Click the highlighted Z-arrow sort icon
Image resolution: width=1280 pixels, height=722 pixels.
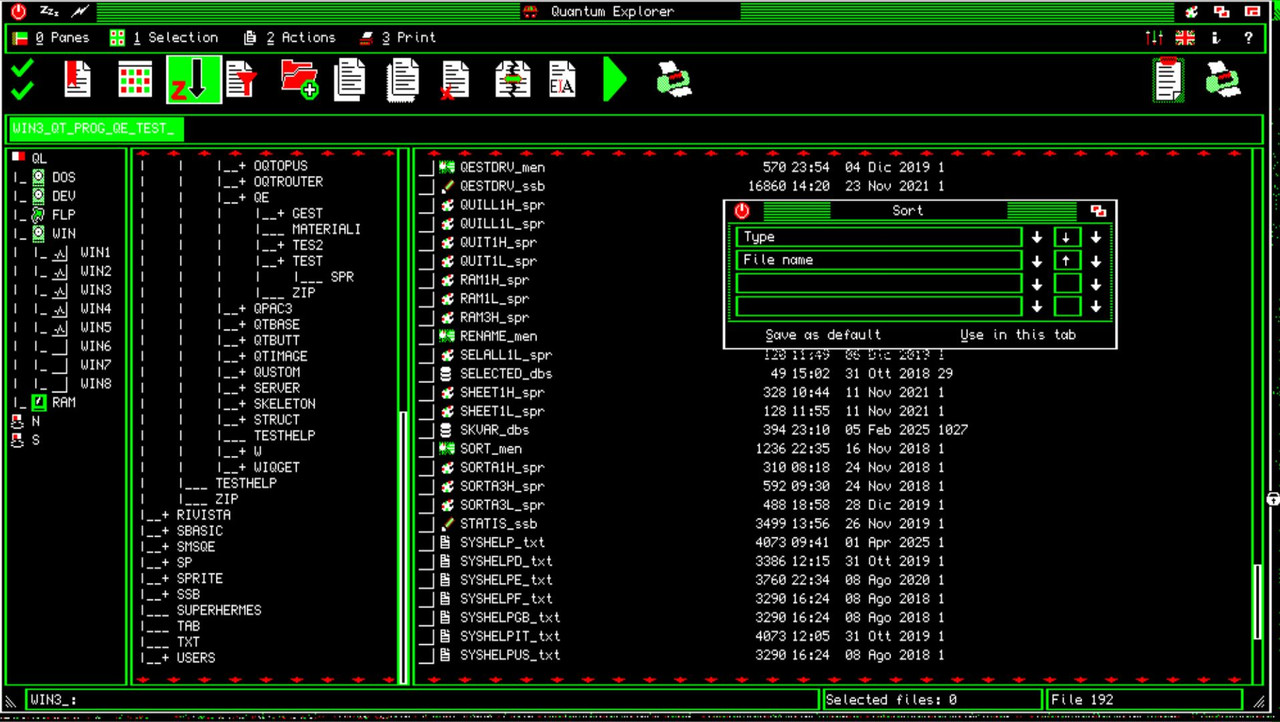(193, 79)
